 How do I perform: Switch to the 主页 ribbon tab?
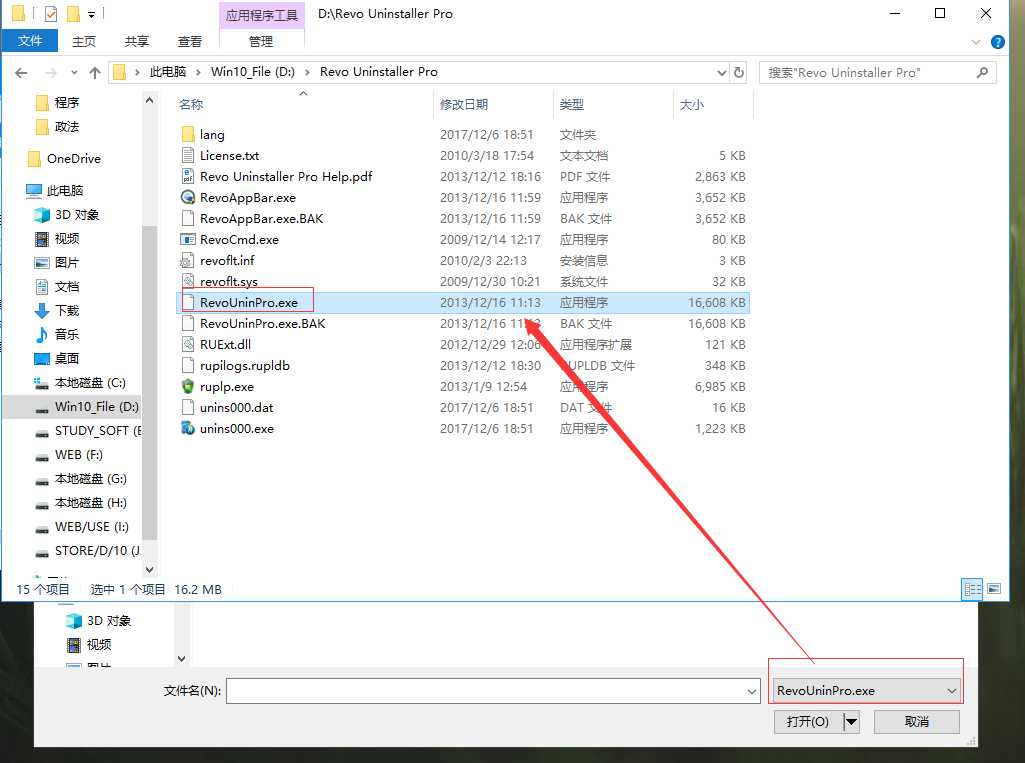click(x=84, y=41)
